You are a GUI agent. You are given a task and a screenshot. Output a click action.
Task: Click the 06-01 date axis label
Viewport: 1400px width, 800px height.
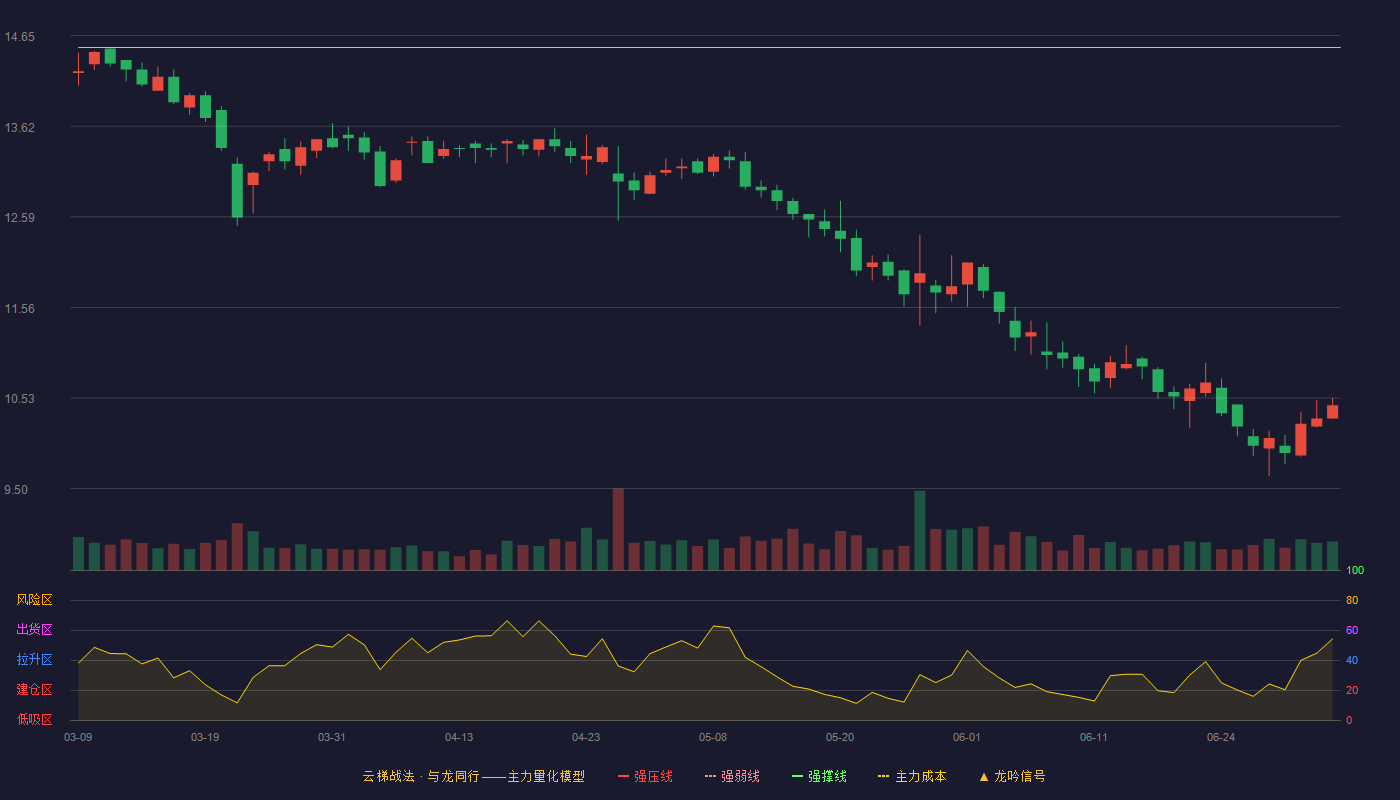click(967, 737)
